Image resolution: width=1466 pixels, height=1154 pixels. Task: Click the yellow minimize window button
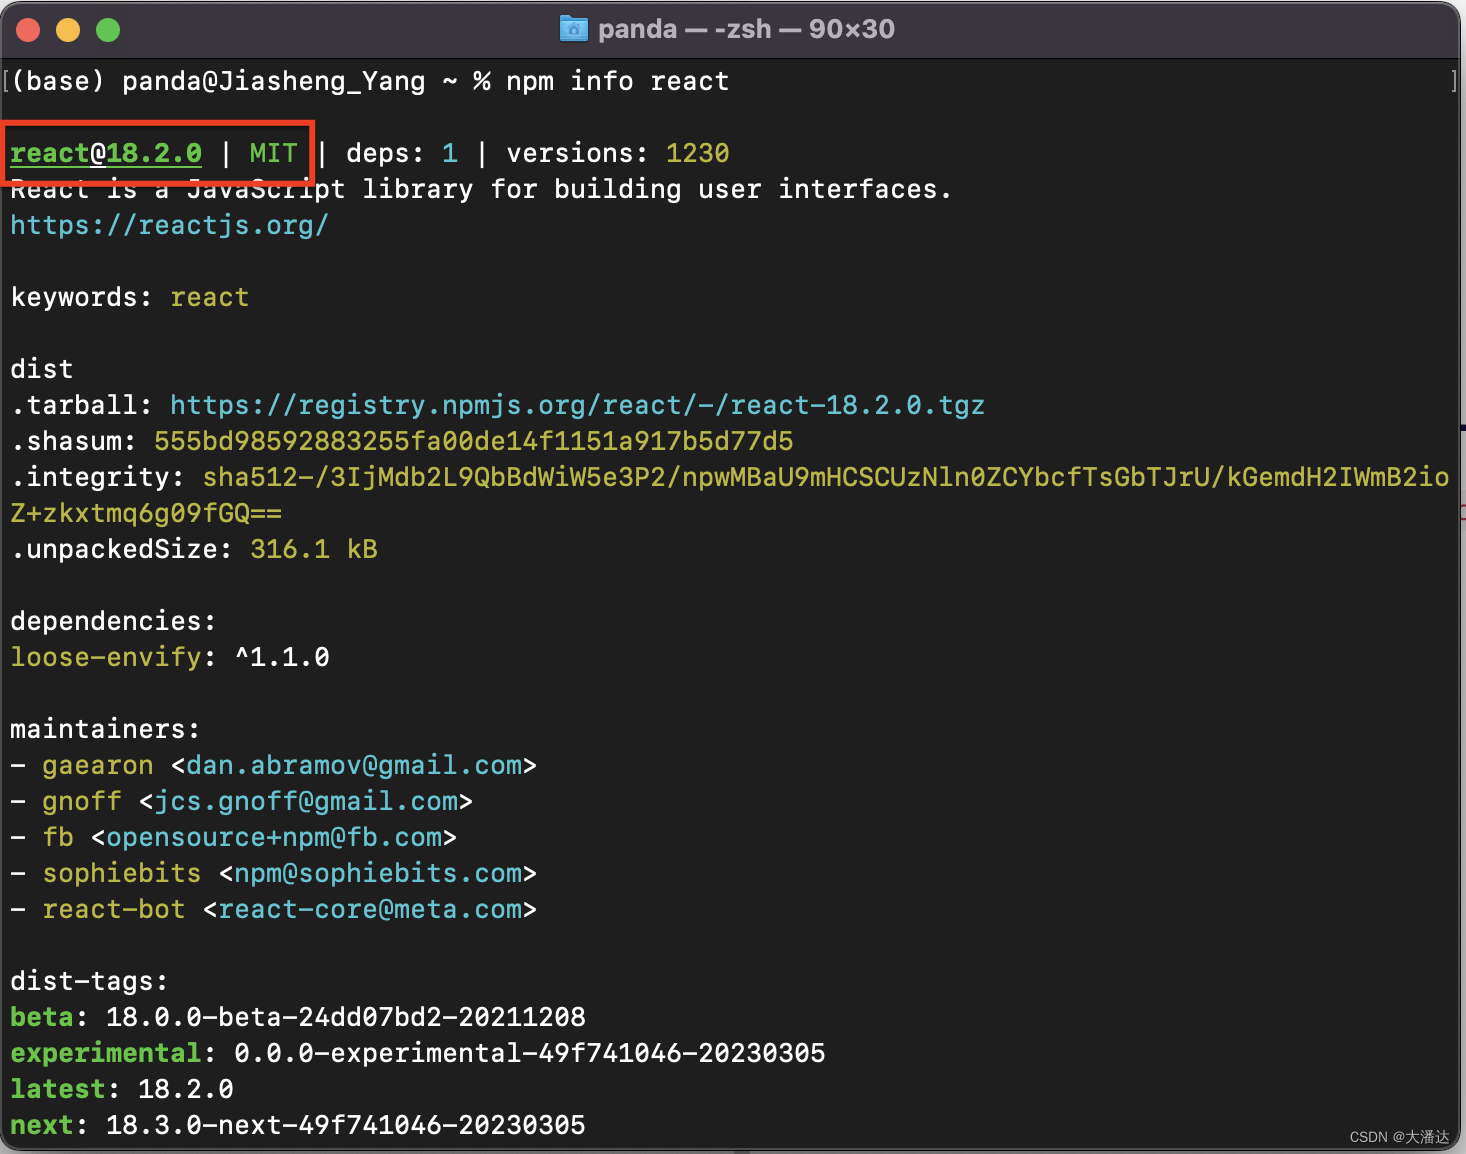coord(68,30)
